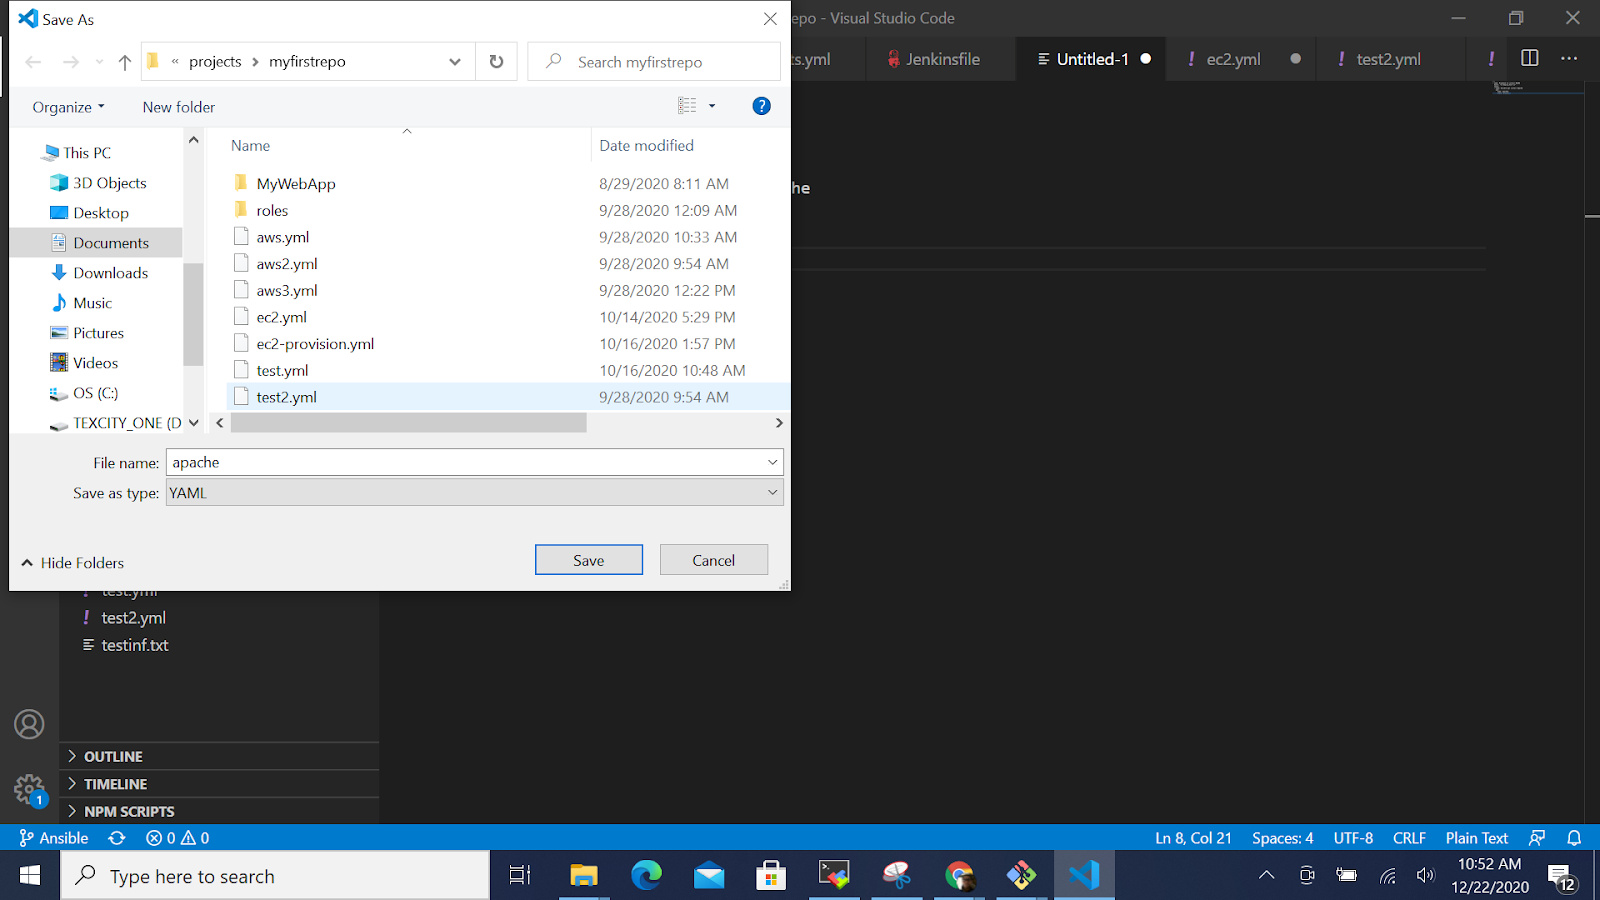Image resolution: width=1600 pixels, height=900 pixels.
Task: Select the aws3.yml file
Action: (x=287, y=291)
